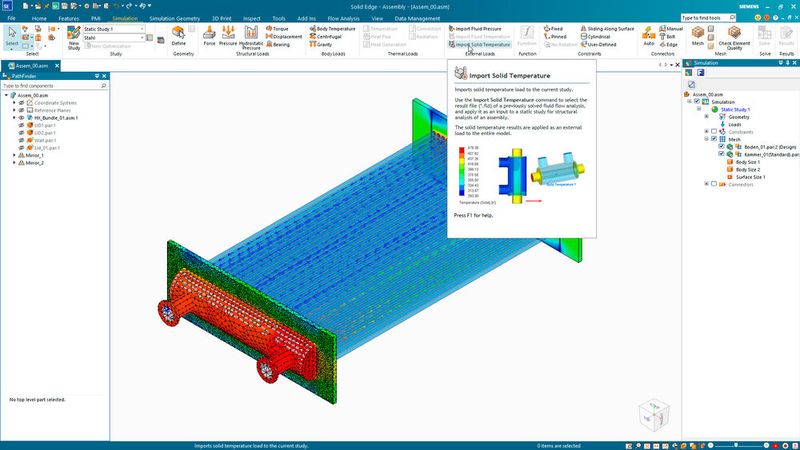Create a Manual connector

671,29
